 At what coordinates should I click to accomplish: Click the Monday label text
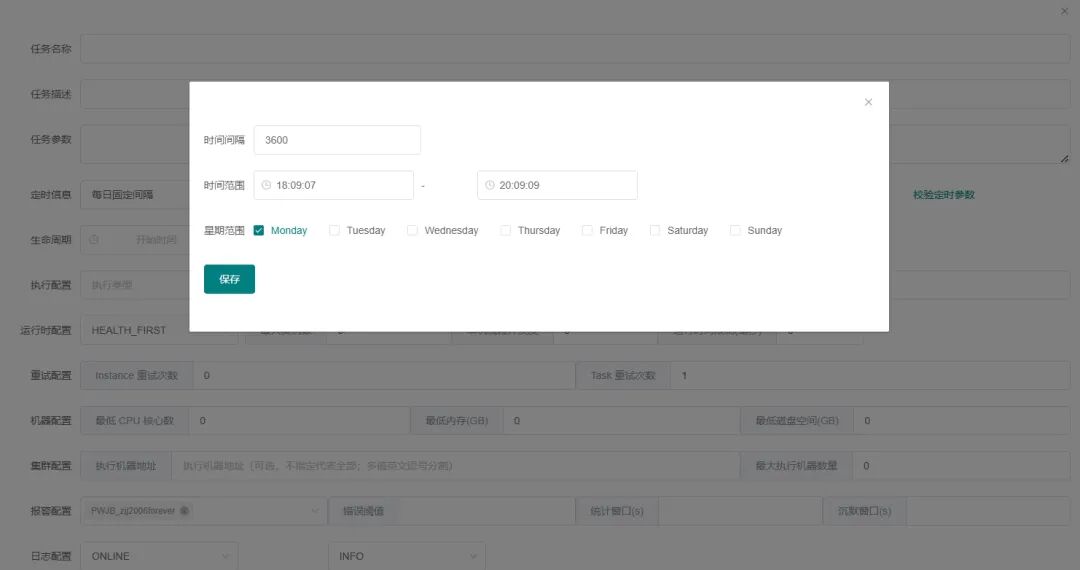click(289, 231)
